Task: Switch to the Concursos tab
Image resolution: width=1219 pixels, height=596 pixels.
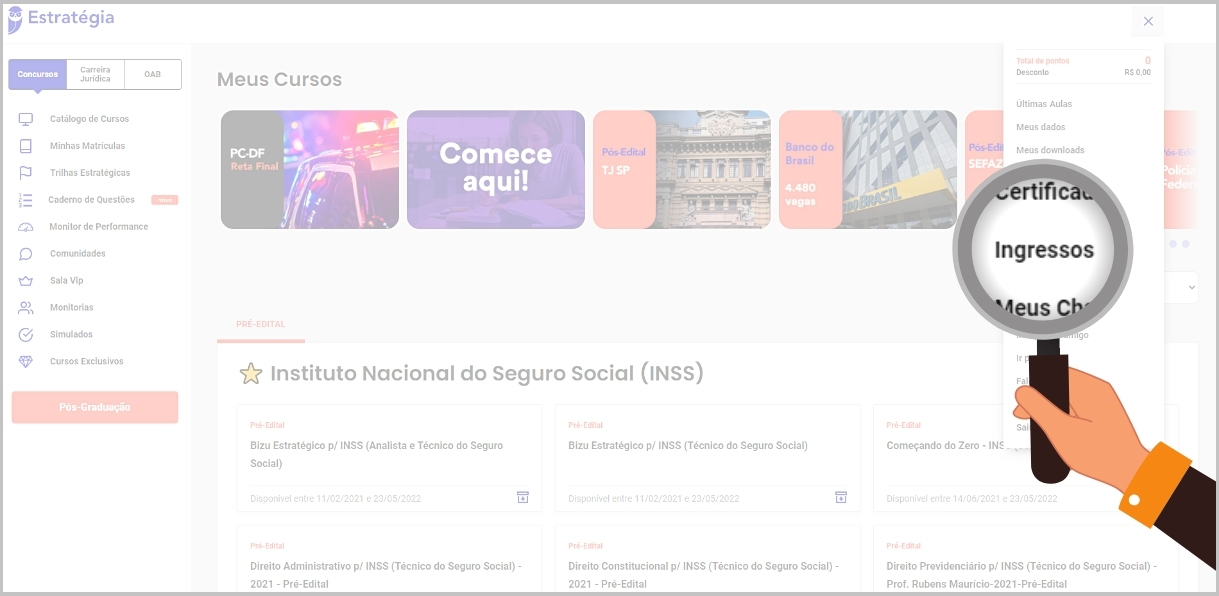Action: point(38,75)
